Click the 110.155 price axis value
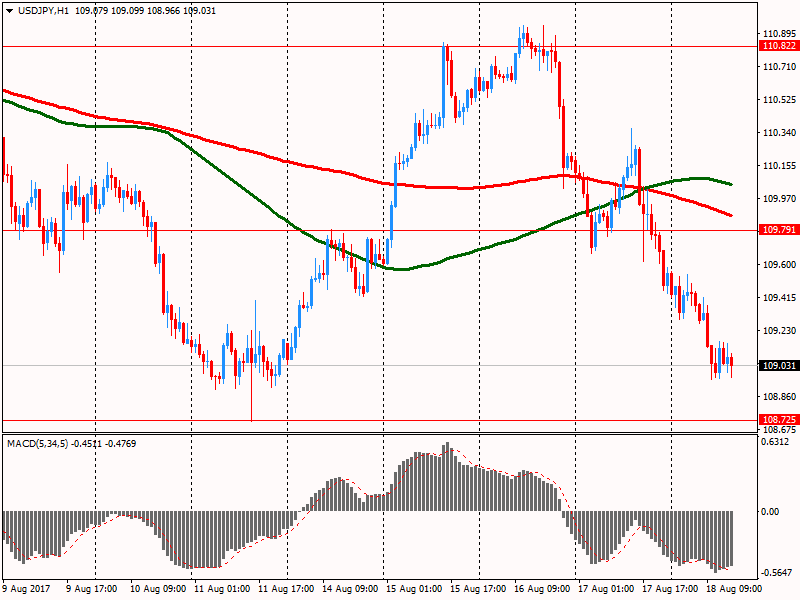Viewport: 800px width, 600px height. click(779, 166)
